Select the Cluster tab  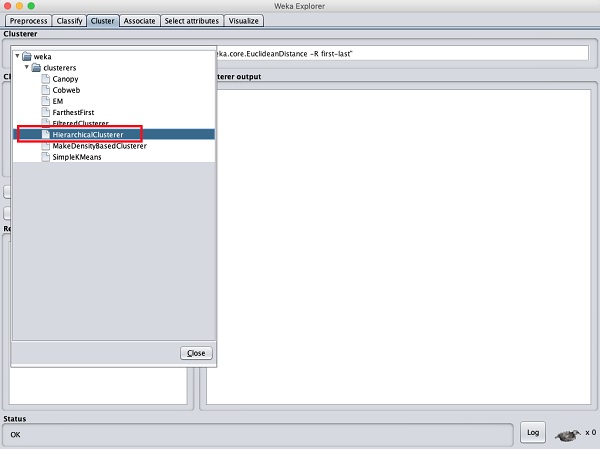(103, 21)
